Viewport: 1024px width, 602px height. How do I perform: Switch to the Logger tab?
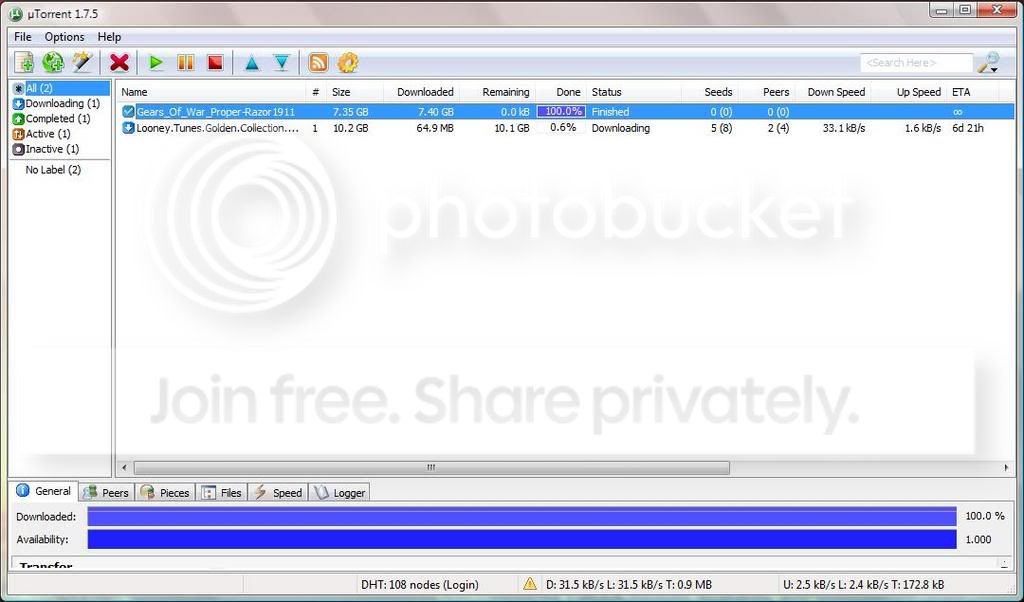coord(339,492)
